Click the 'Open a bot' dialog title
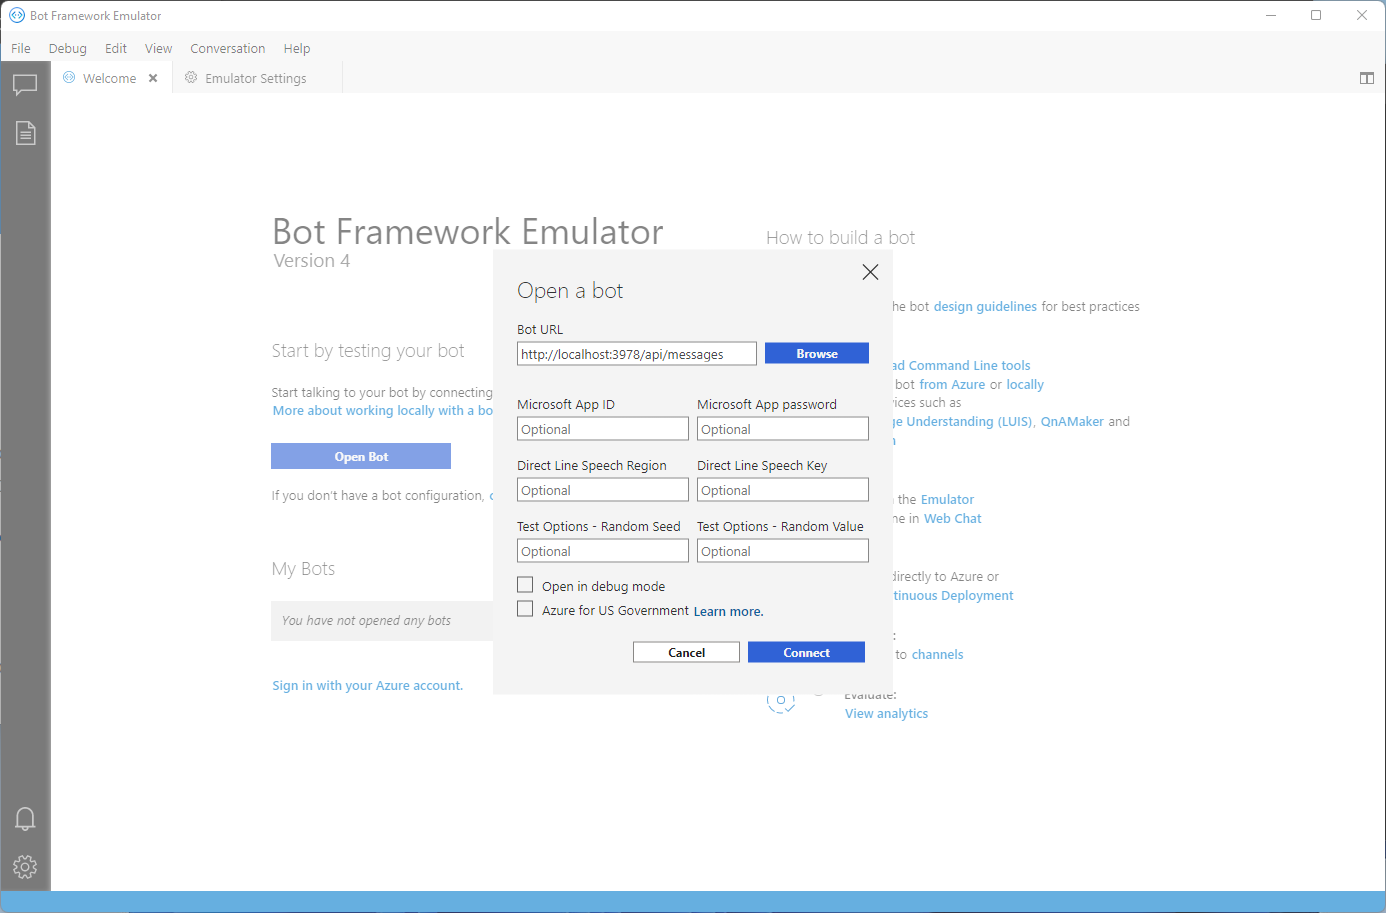This screenshot has width=1386, height=913. pyautogui.click(x=570, y=291)
